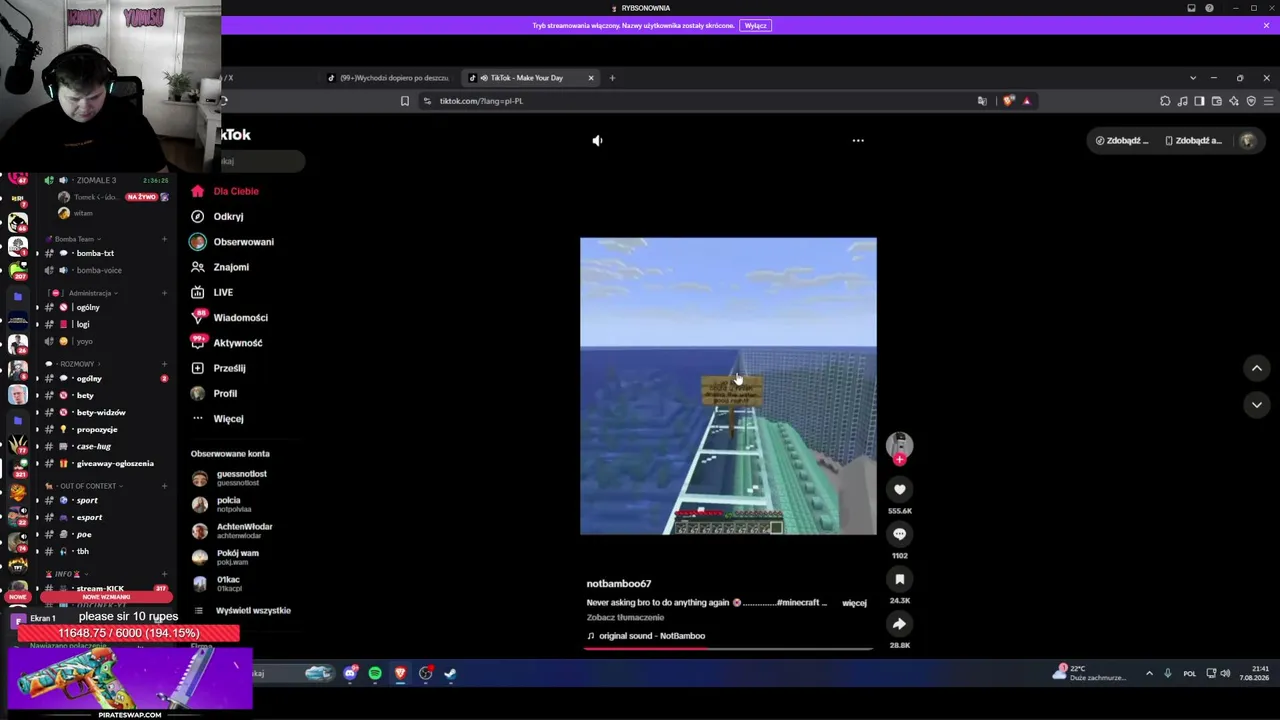Image resolution: width=1280 pixels, height=720 pixels.
Task: Open the case-hug Discord channel
Action: 94,447
